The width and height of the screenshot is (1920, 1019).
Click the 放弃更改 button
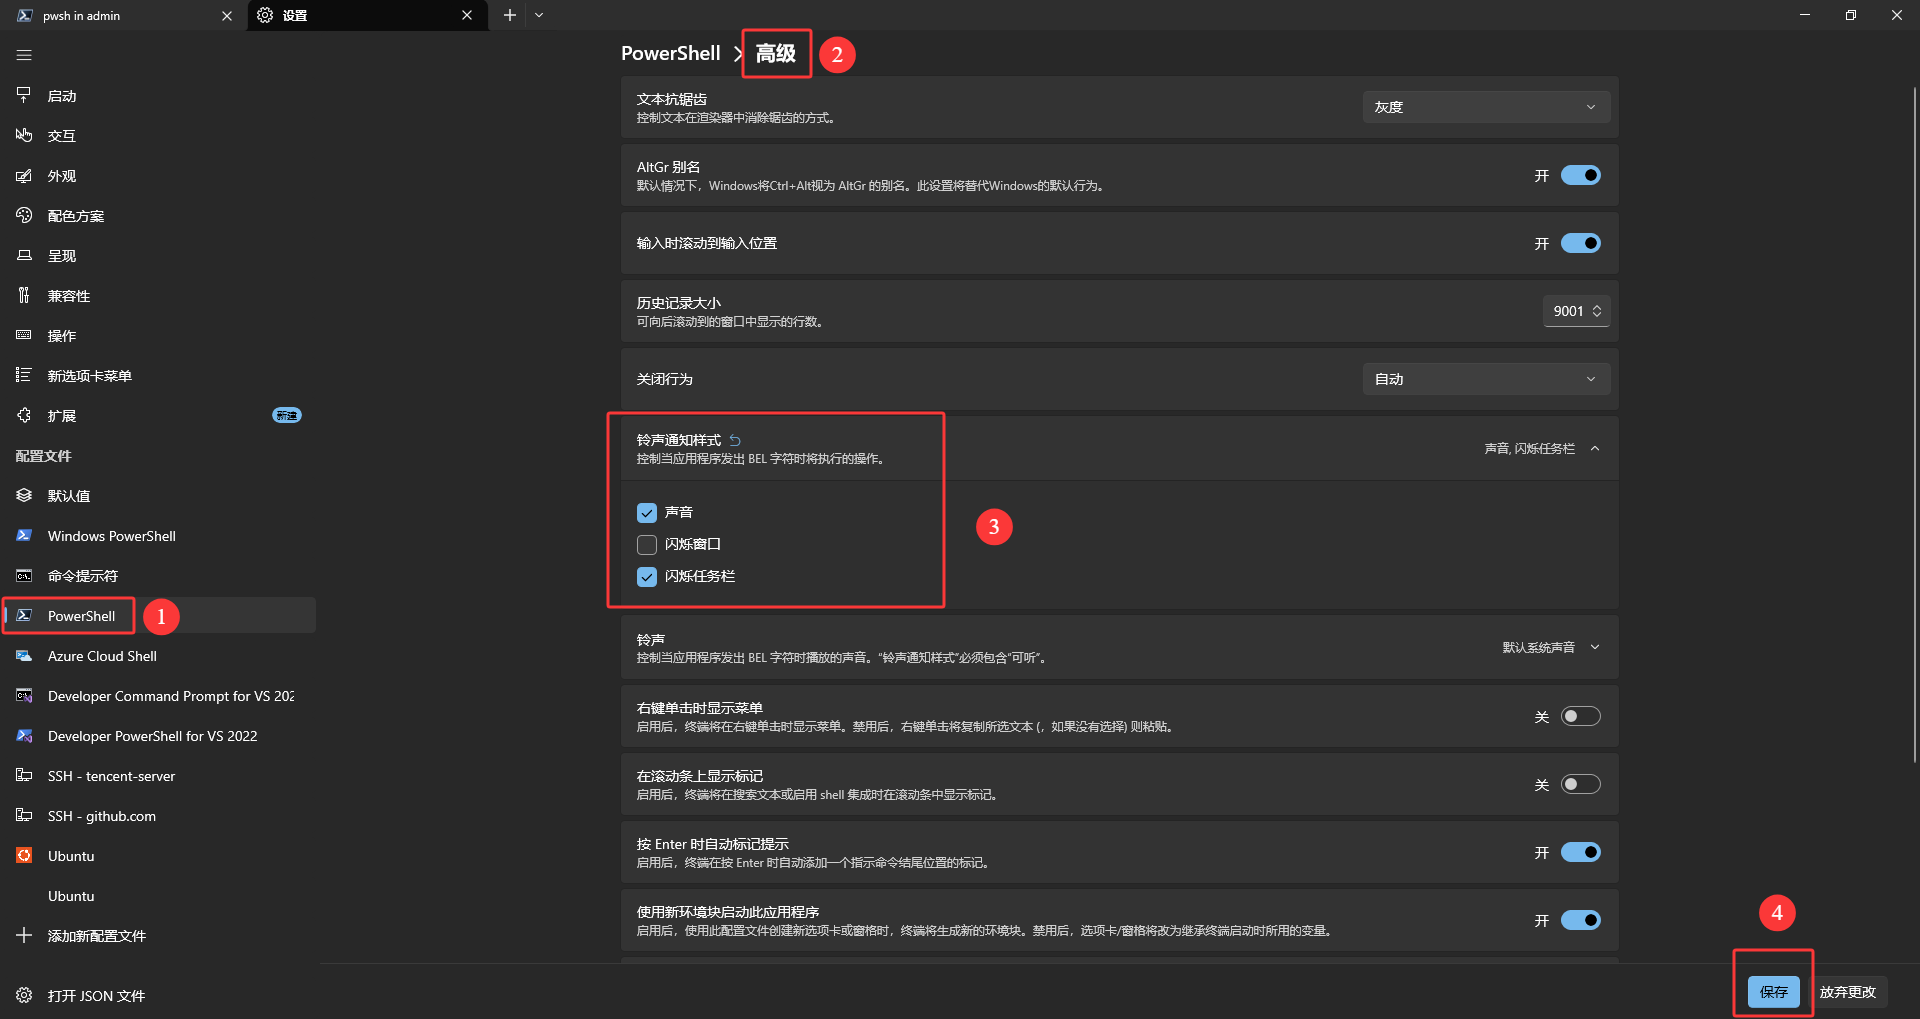click(1848, 992)
